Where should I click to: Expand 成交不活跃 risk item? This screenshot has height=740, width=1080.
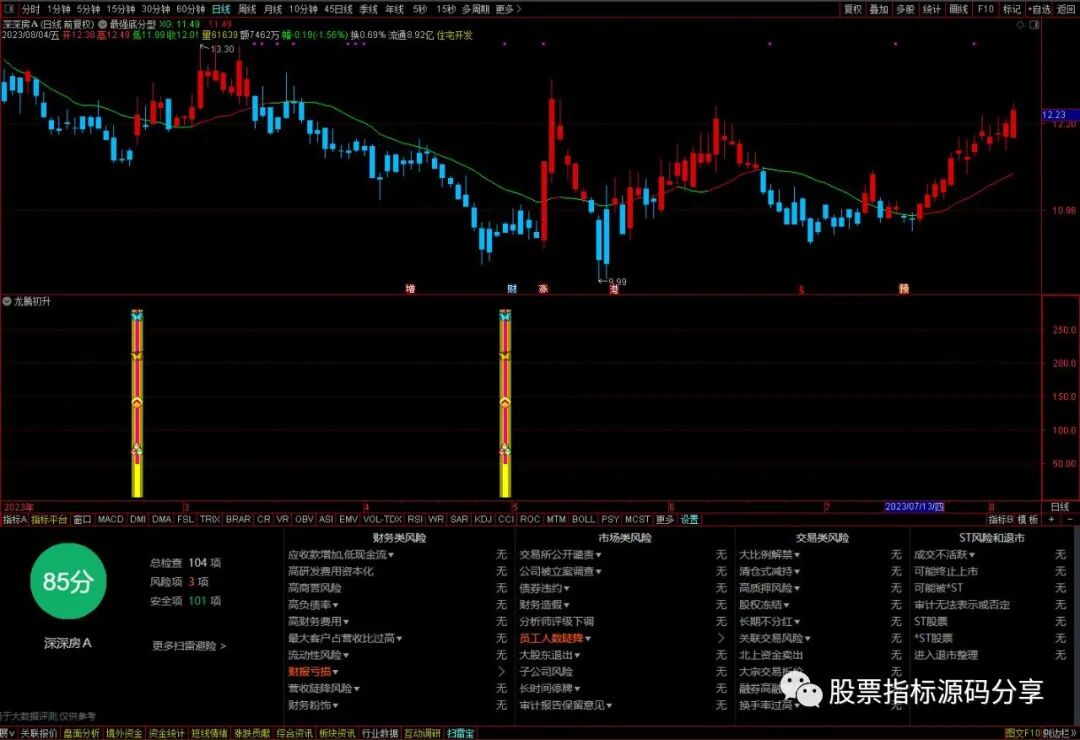944,555
